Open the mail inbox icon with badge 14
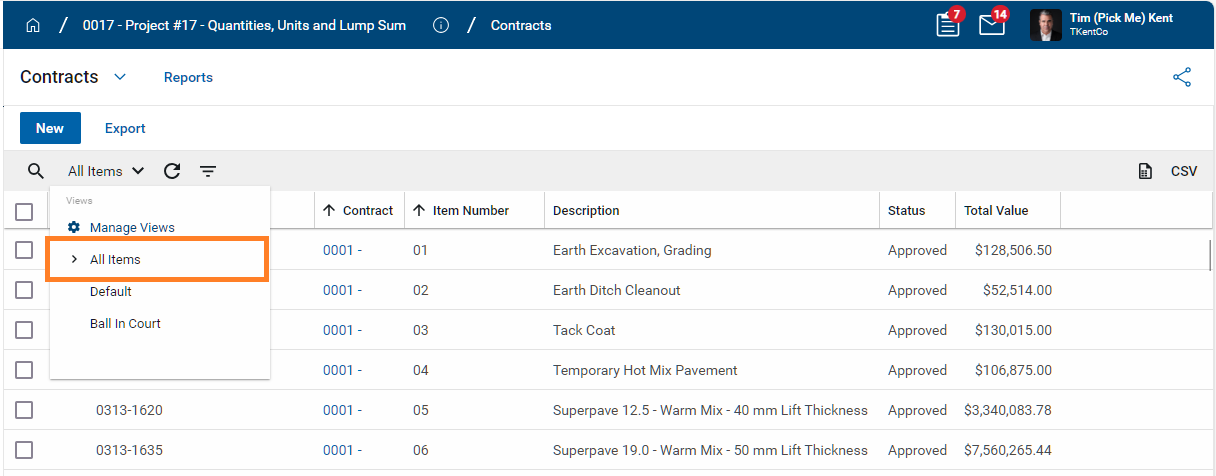1216x476 pixels. coord(991,25)
